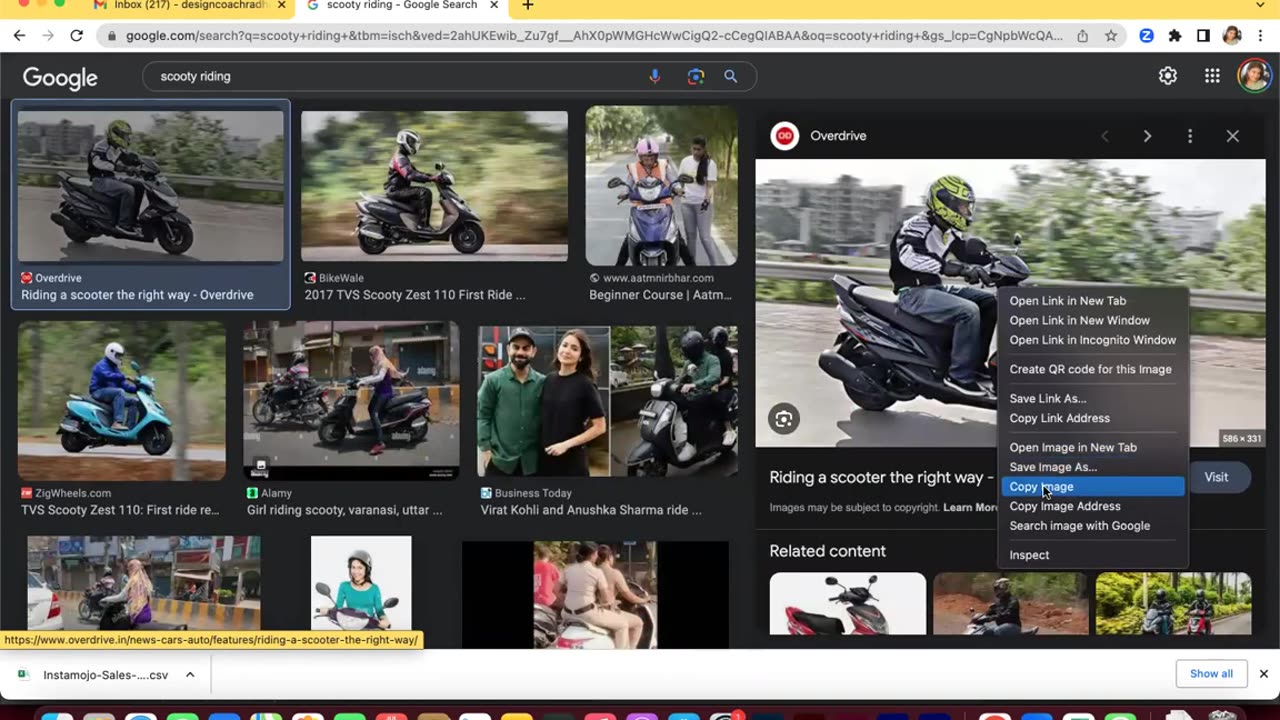Open more options in the preview panel
The height and width of the screenshot is (720, 1280).
pyautogui.click(x=1190, y=136)
